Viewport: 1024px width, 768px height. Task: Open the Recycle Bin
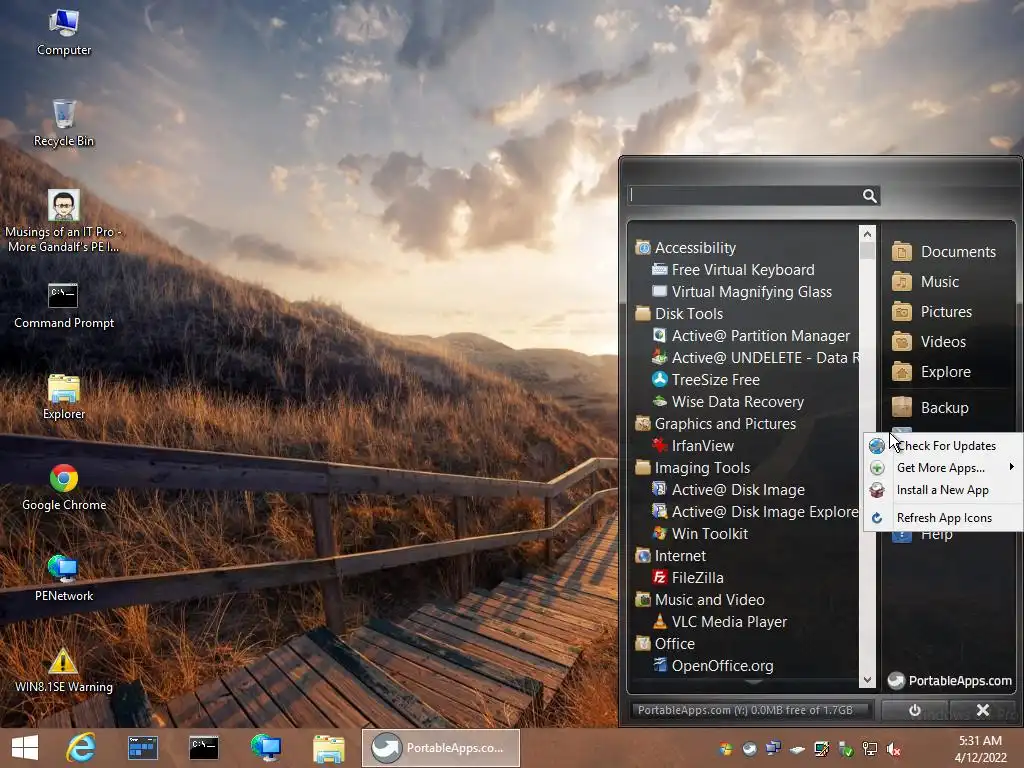[63, 123]
